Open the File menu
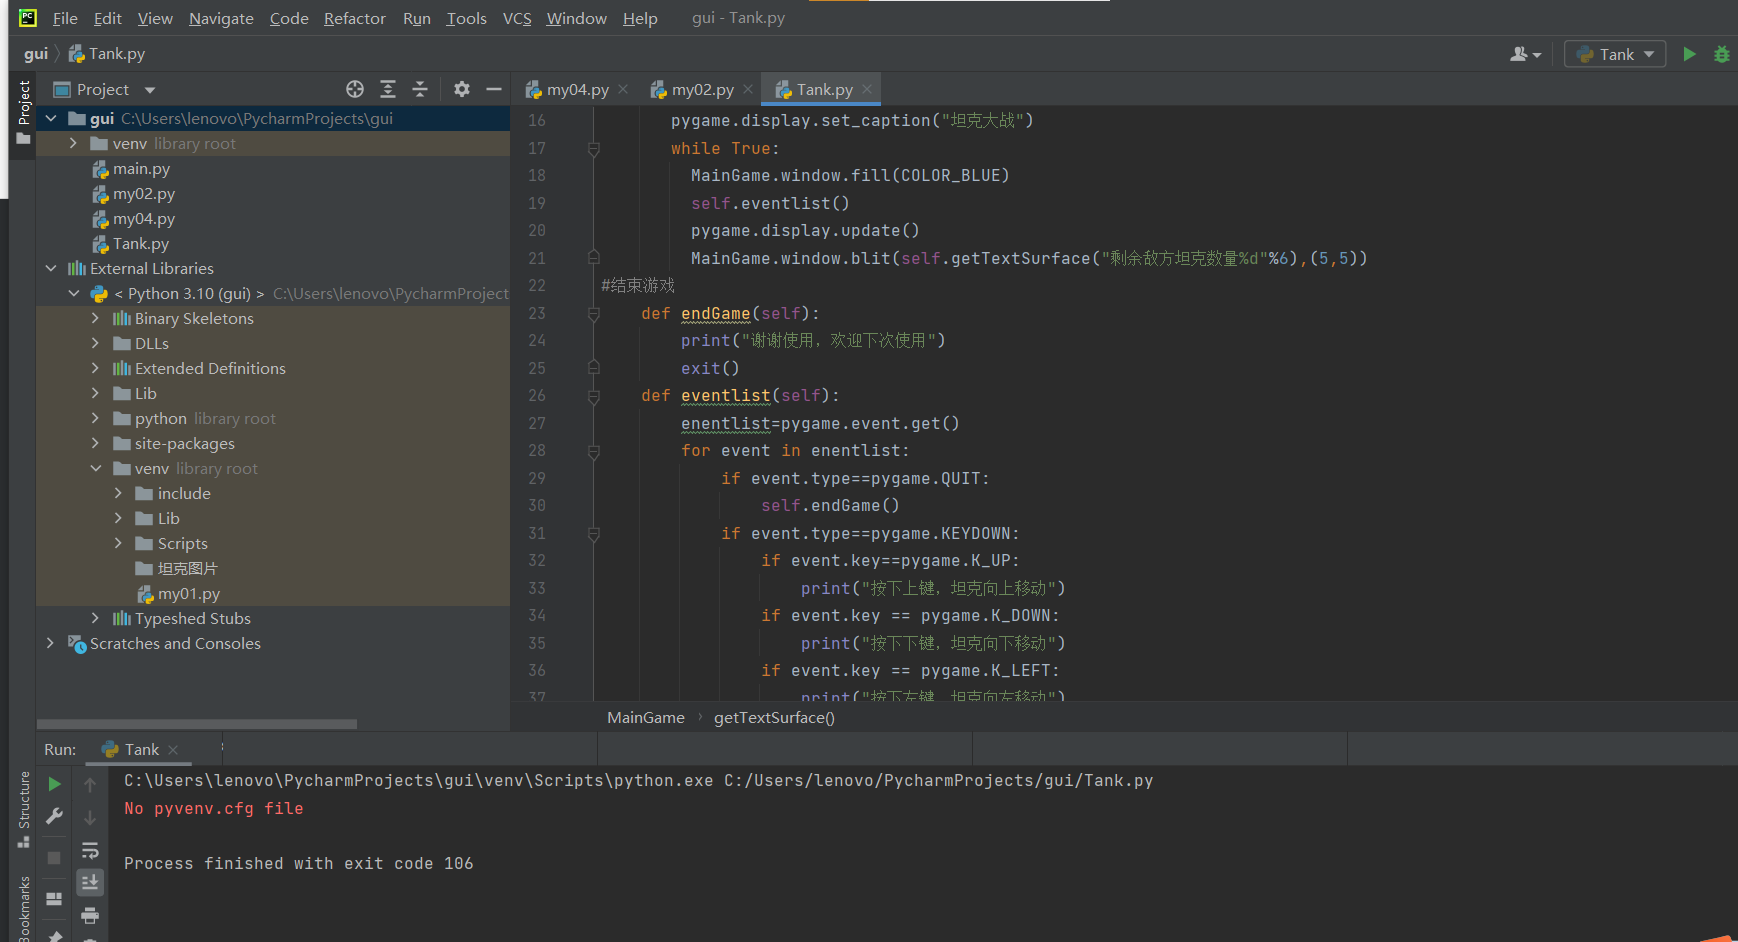The image size is (1738, 942). click(x=65, y=18)
